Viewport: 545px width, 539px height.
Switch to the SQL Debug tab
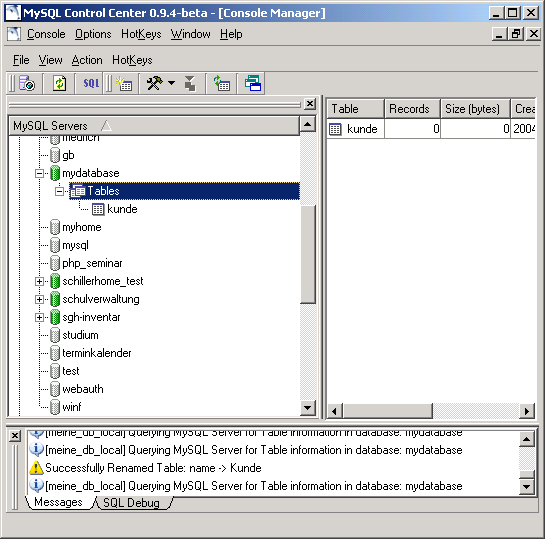coord(131,503)
